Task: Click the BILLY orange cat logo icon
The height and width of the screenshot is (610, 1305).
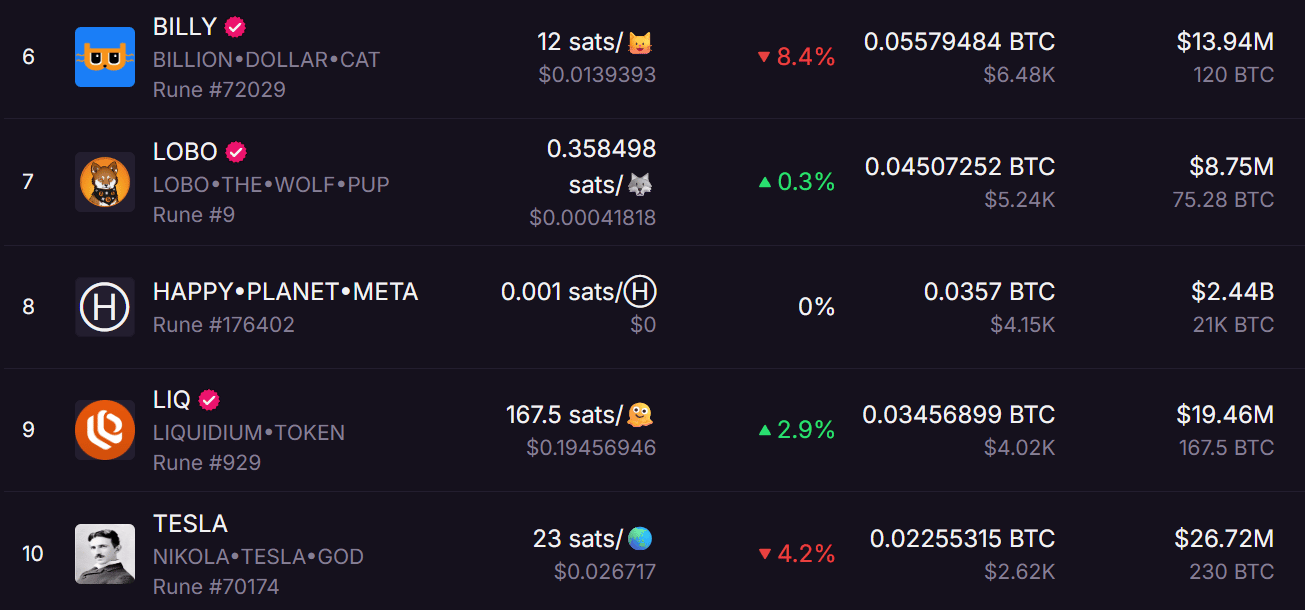Action: coord(105,57)
